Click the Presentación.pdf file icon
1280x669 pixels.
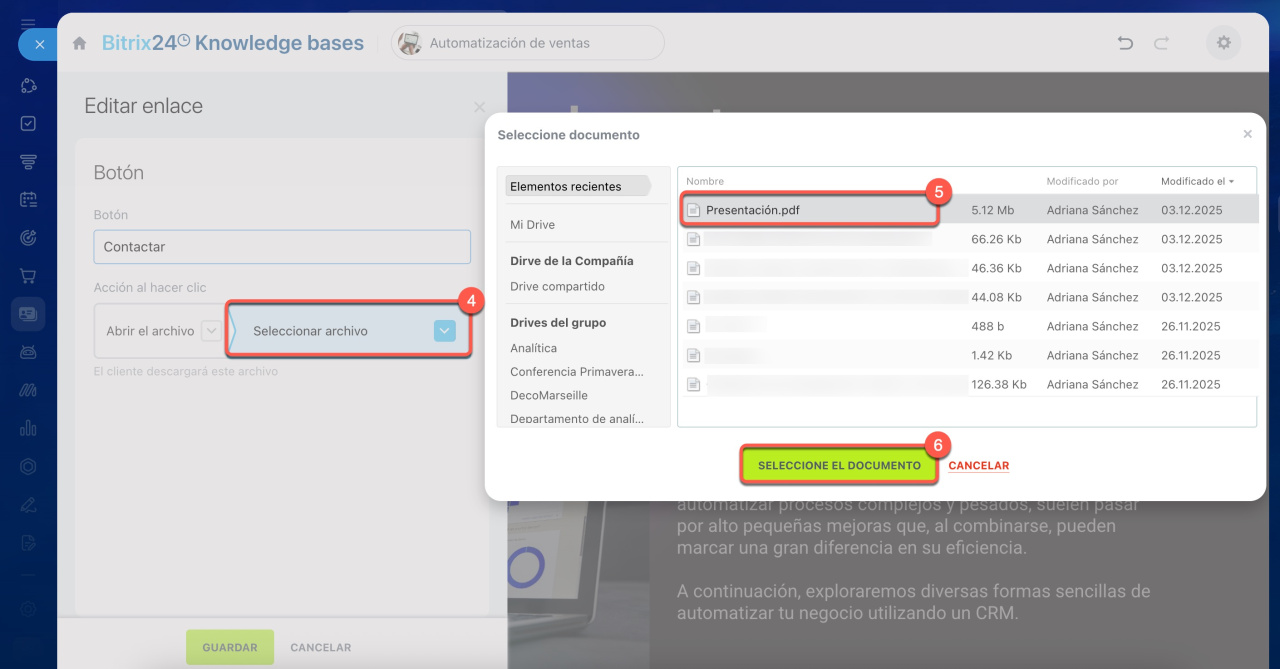[694, 210]
